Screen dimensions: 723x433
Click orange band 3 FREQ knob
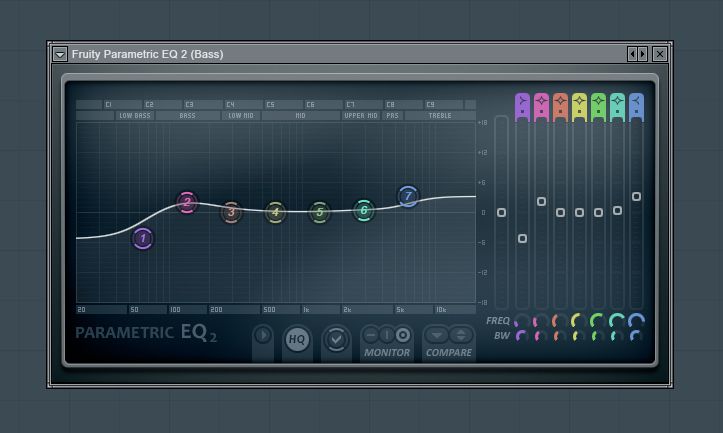pyautogui.click(x=560, y=320)
